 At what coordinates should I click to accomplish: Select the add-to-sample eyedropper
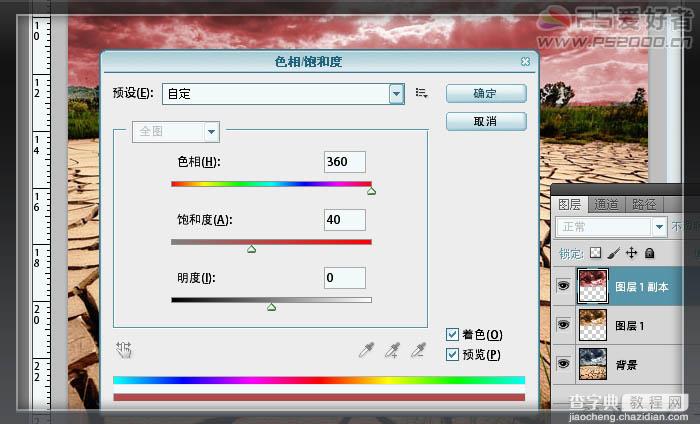[x=392, y=350]
